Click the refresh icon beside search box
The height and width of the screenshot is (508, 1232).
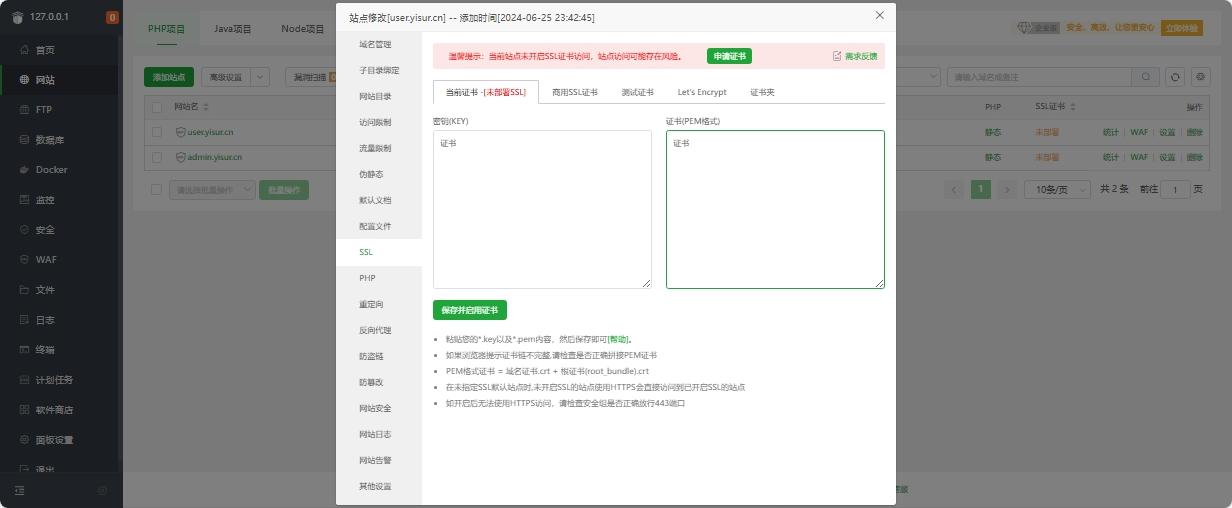(x=1176, y=77)
